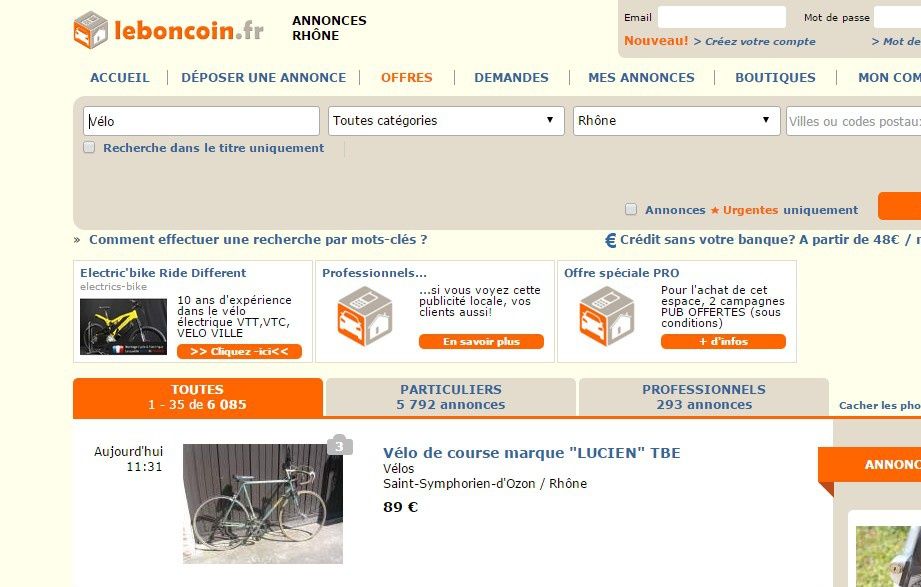Image resolution: width=921 pixels, height=587 pixels.
Task: Open the electric bike ad thumbnail
Action: tap(123, 327)
